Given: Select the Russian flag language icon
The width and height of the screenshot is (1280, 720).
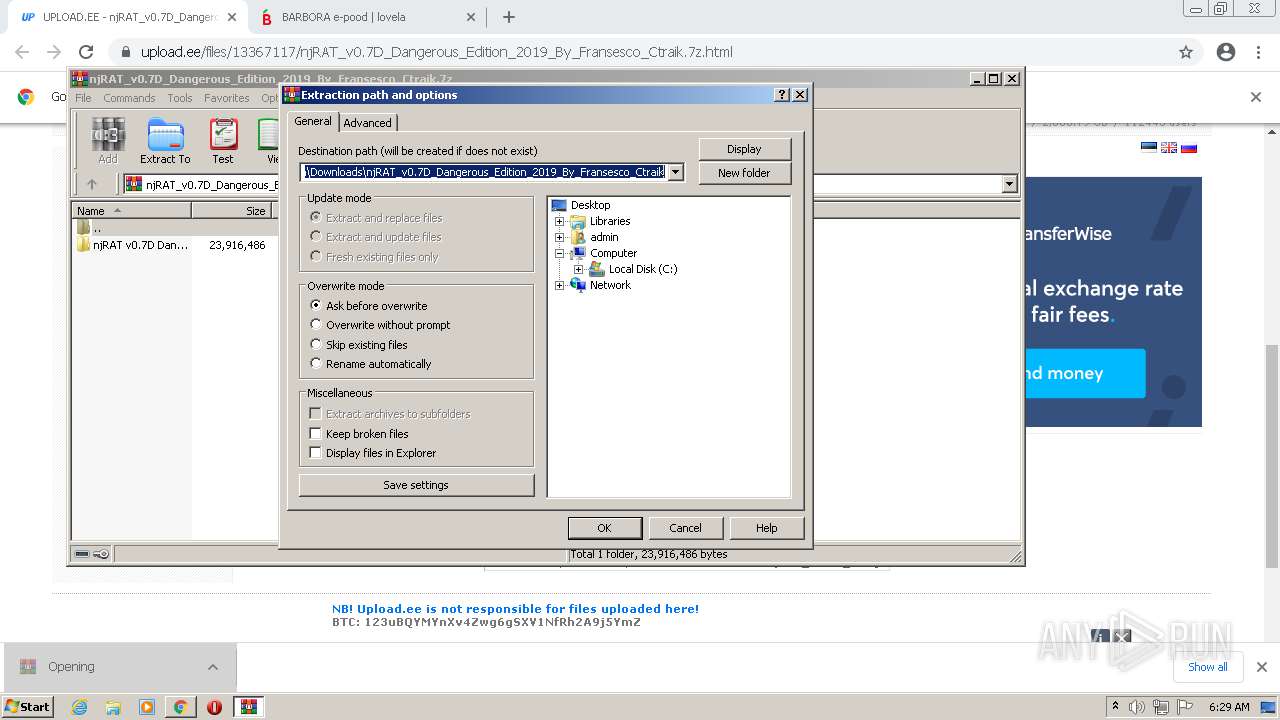Looking at the screenshot, I should tap(1189, 148).
